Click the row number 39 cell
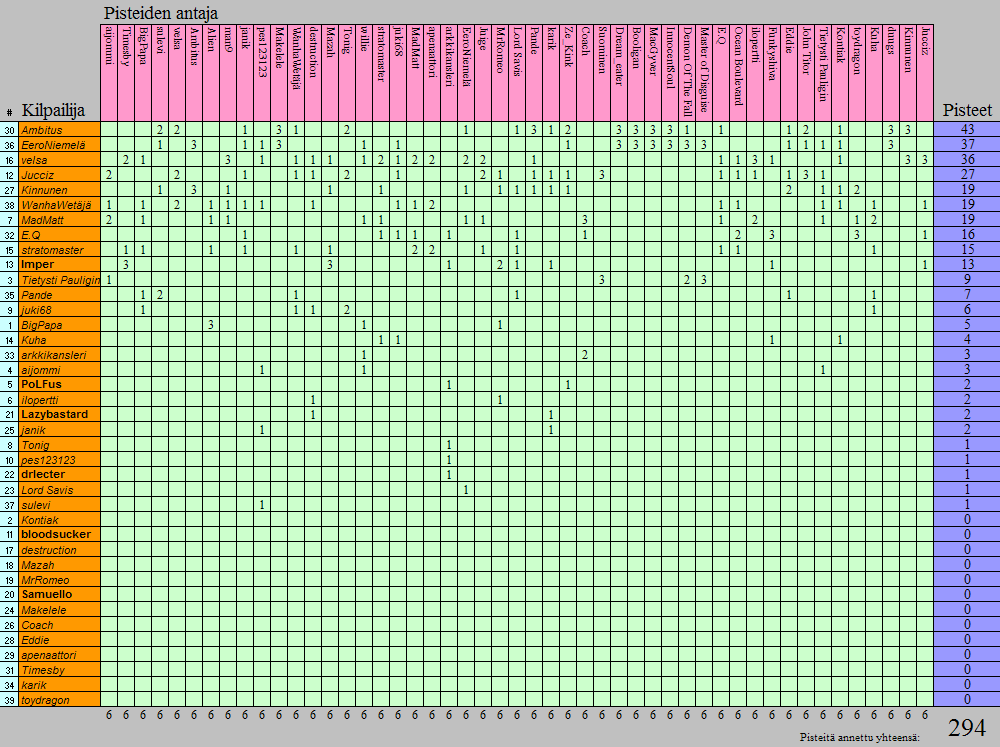 10,700
